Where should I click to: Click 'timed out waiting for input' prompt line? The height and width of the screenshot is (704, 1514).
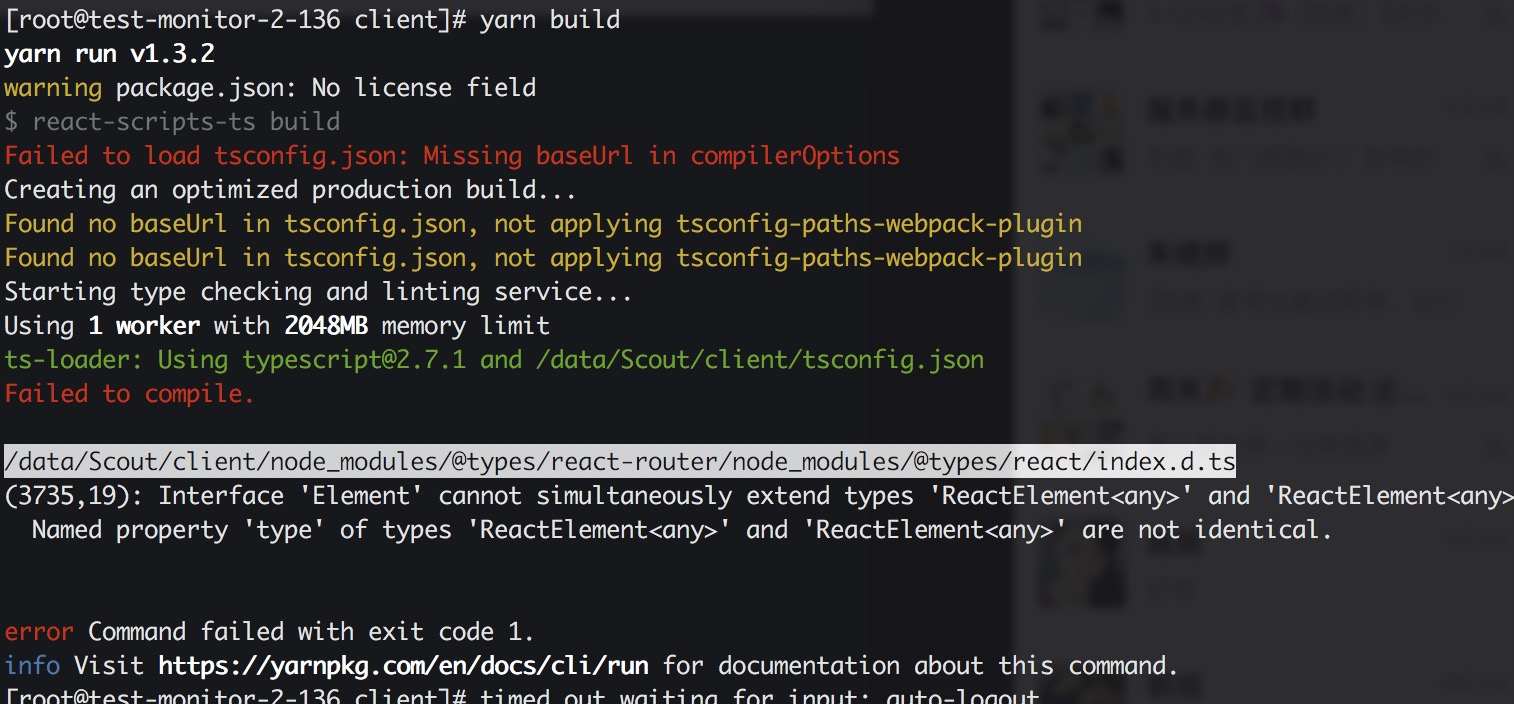522,696
